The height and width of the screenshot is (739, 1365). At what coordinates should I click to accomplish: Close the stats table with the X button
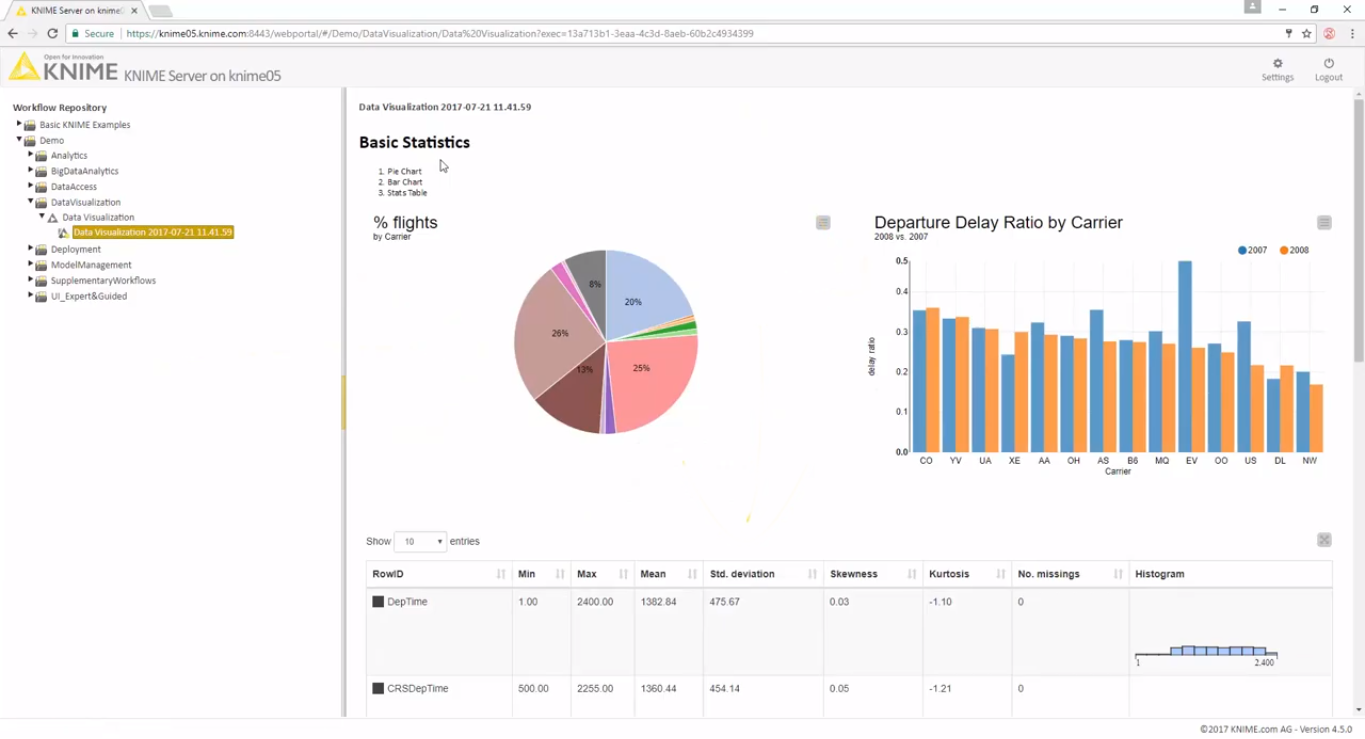[1324, 538]
